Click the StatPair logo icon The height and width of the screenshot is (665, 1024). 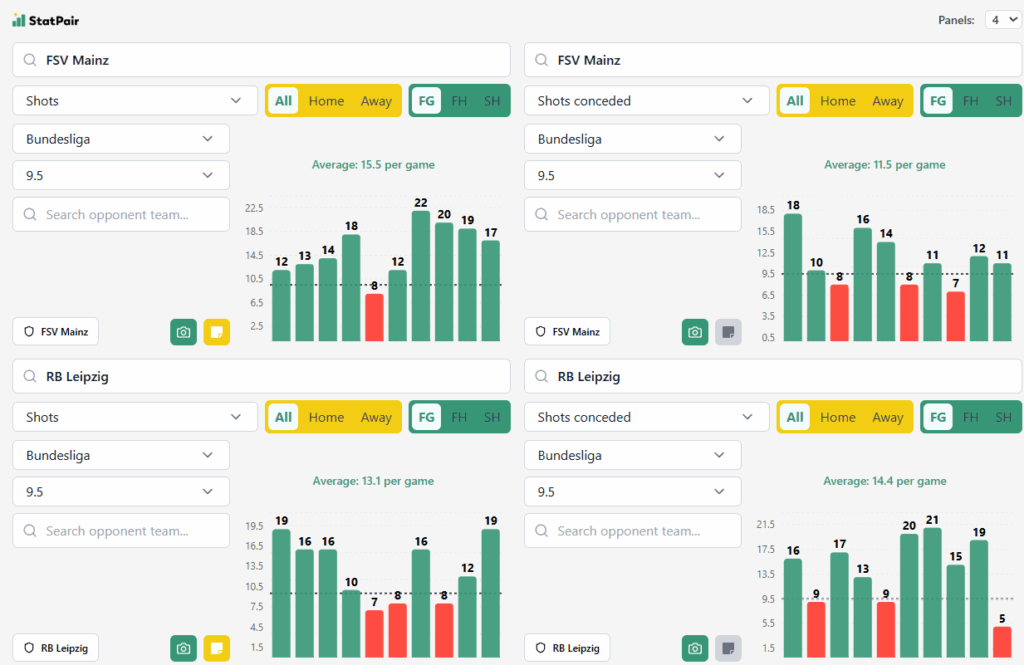[18, 20]
